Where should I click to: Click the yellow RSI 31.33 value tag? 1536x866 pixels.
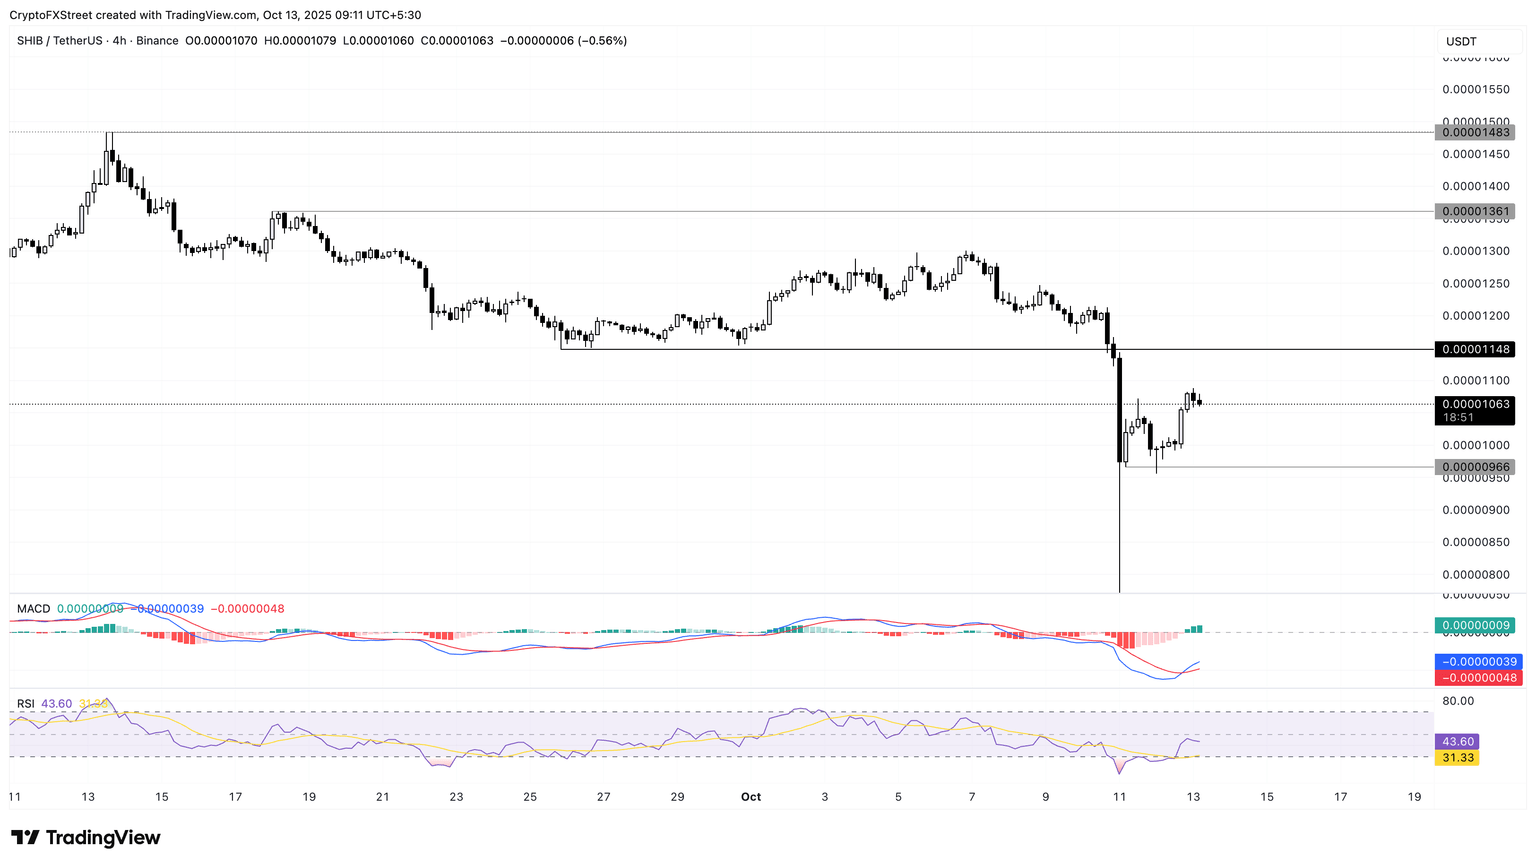click(x=1456, y=758)
